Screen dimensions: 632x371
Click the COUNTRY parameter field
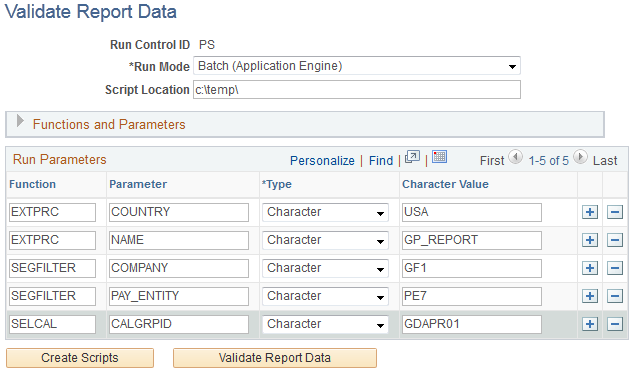pyautogui.click(x=179, y=213)
